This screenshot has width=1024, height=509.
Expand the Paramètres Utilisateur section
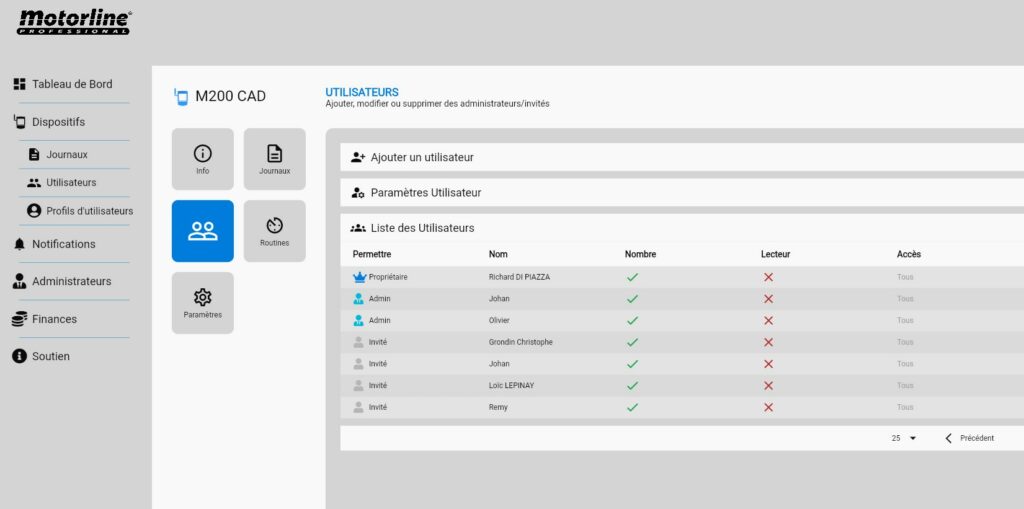(426, 192)
